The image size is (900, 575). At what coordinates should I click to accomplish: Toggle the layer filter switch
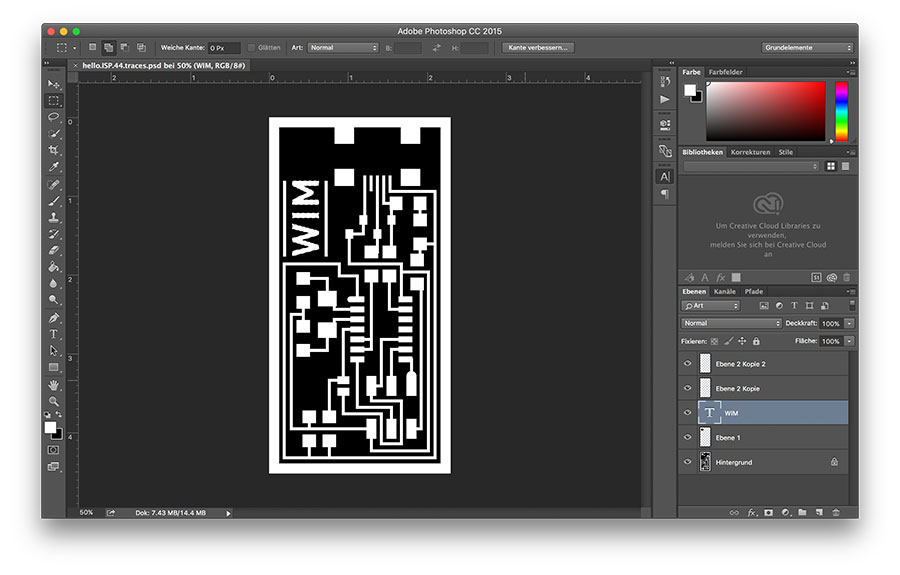tap(852, 305)
